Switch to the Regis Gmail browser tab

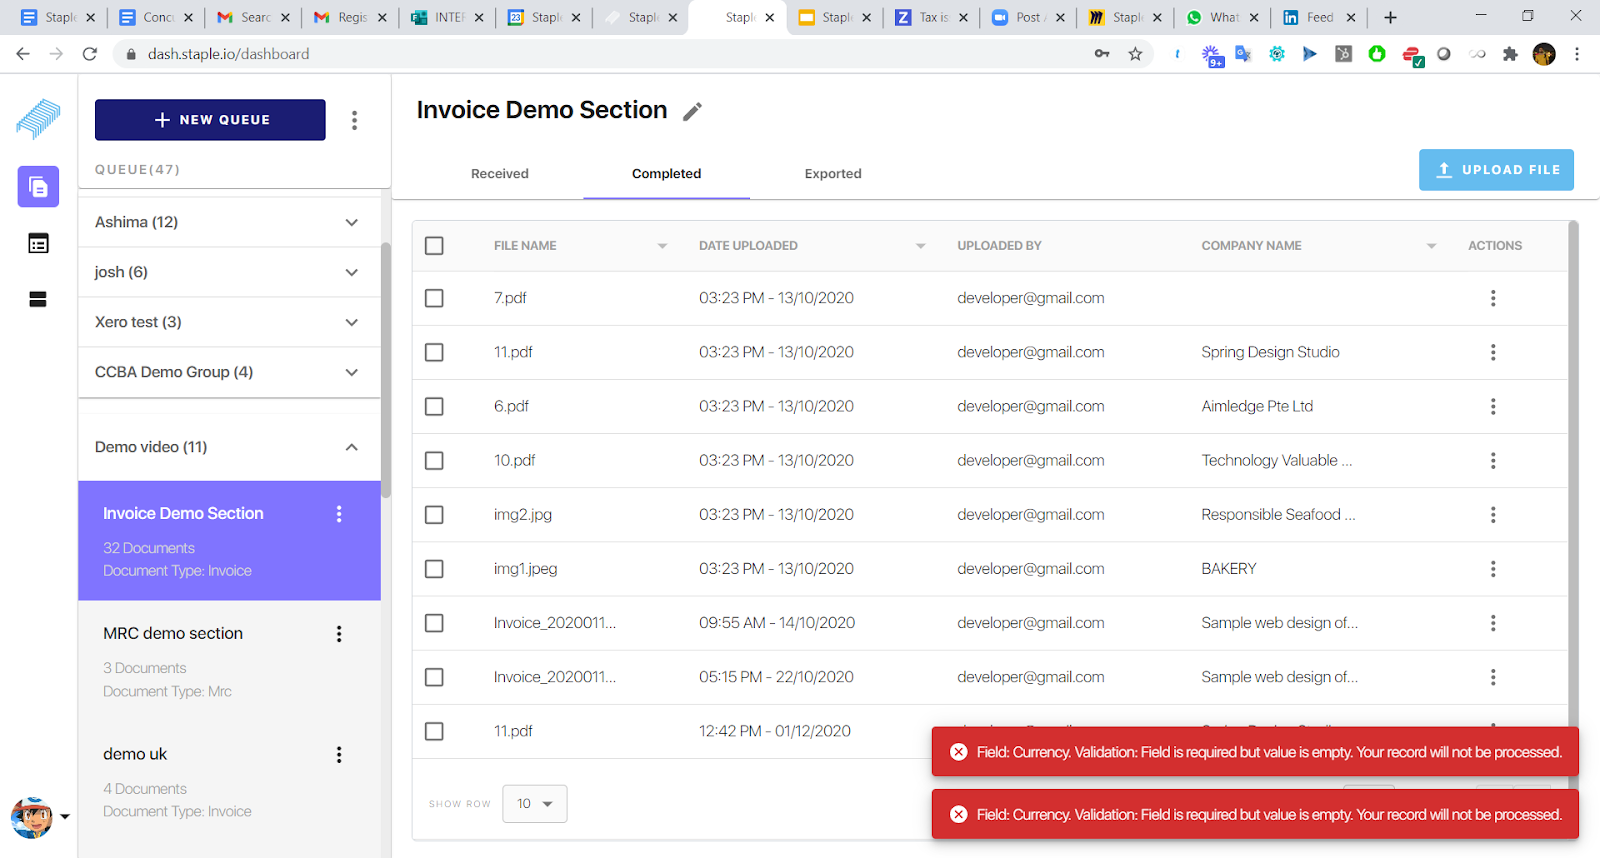point(351,18)
